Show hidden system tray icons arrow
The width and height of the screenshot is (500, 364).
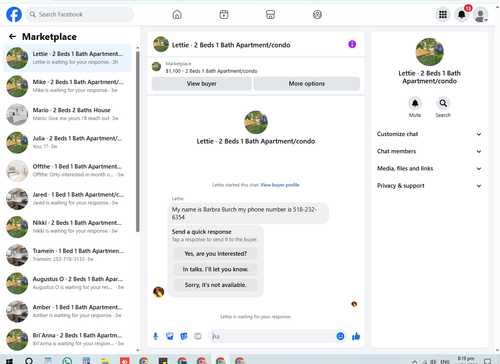click(x=414, y=361)
